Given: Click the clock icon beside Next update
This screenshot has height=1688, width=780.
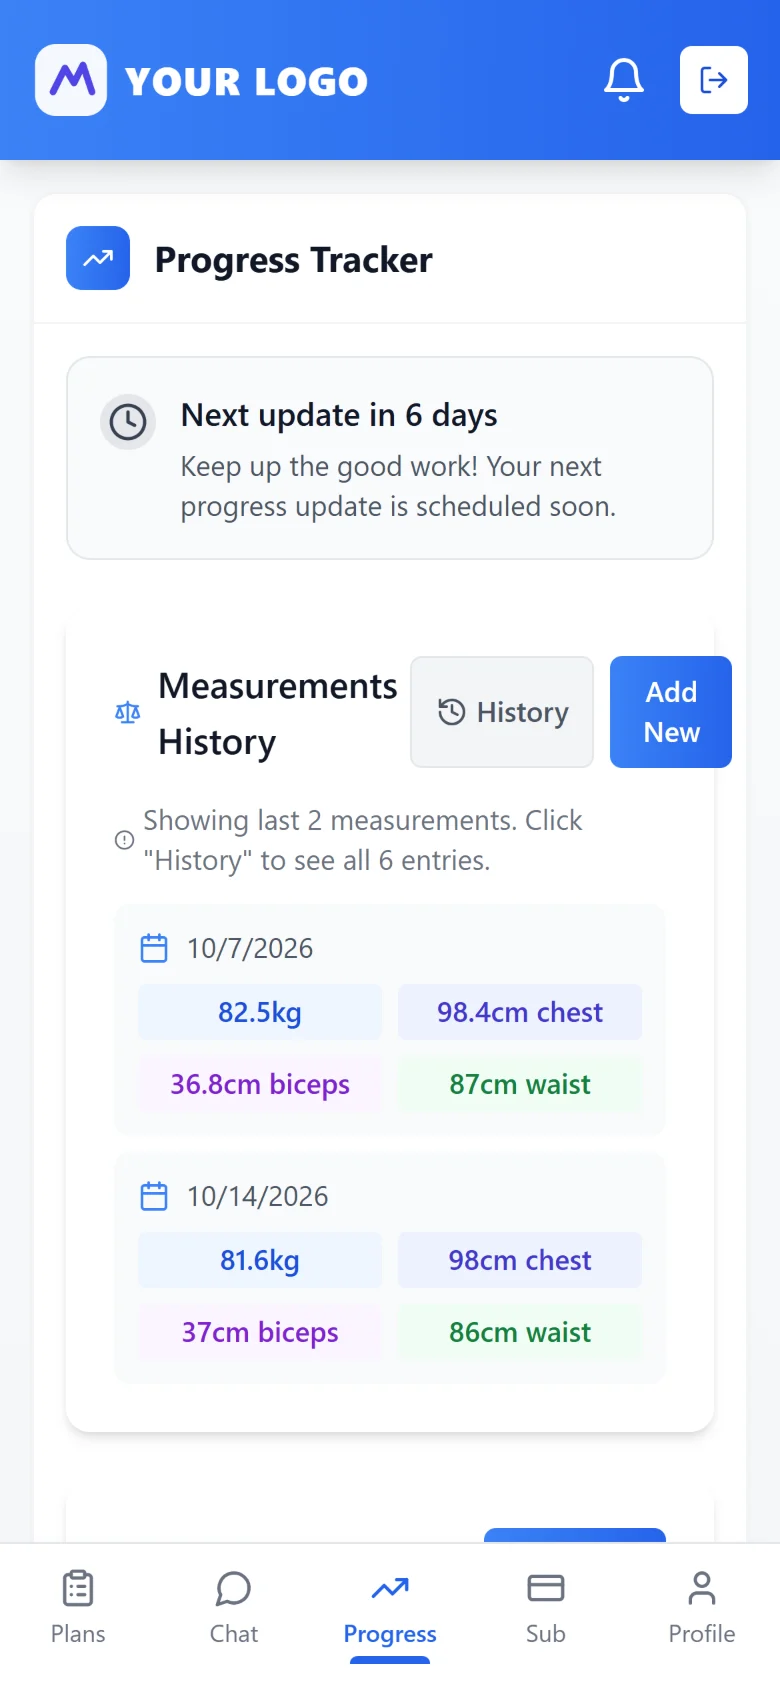Looking at the screenshot, I should click(x=128, y=422).
